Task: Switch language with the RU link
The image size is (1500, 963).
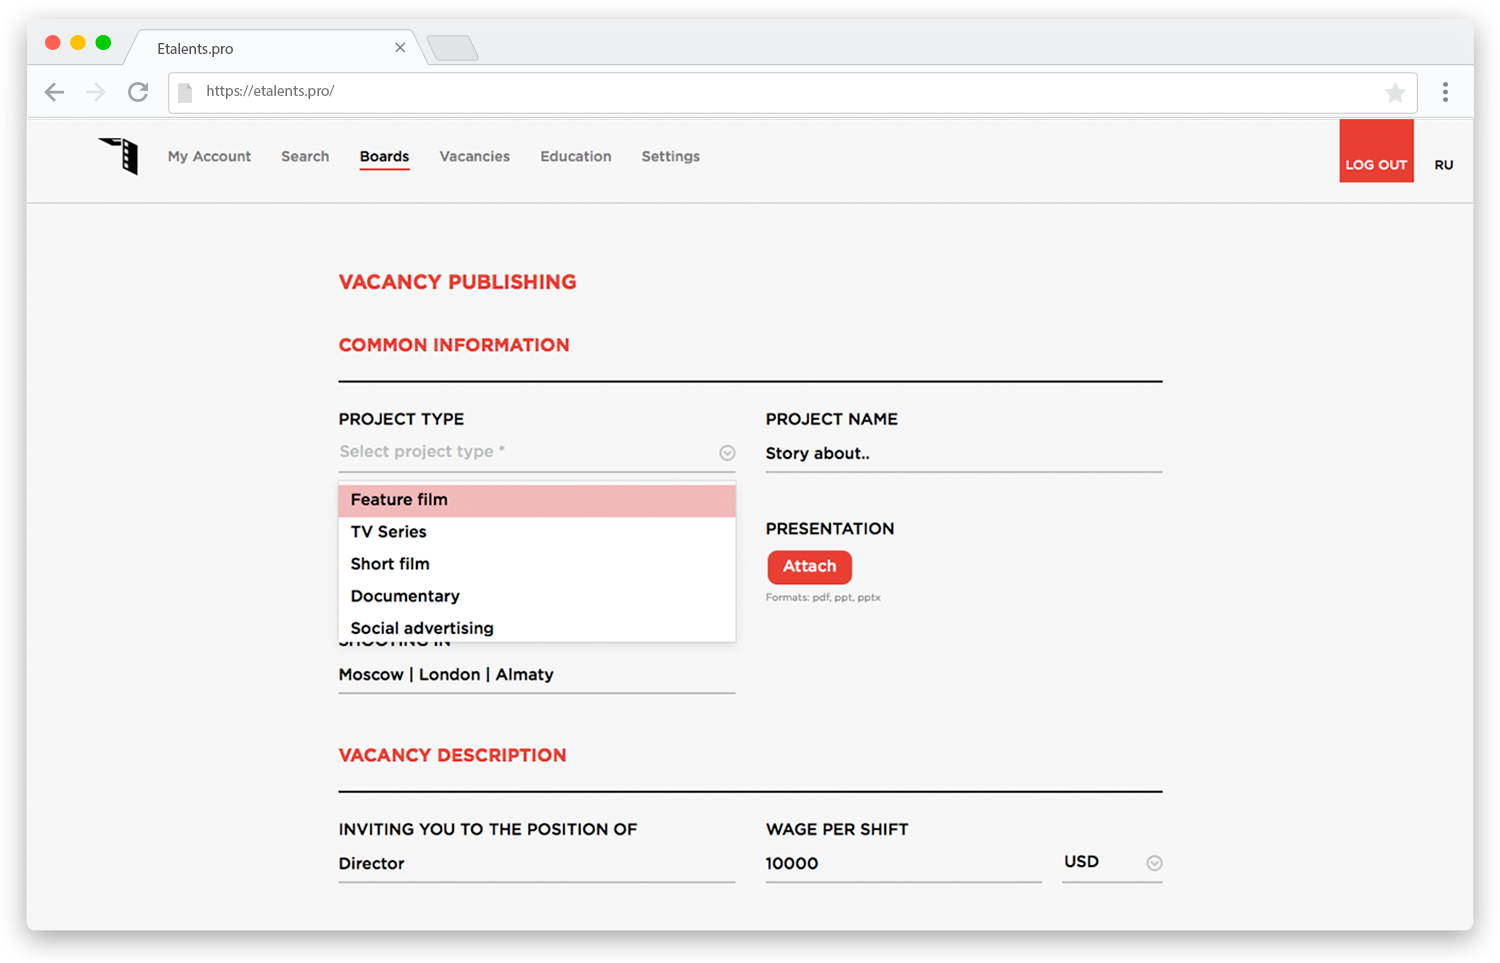Action: tap(1443, 165)
